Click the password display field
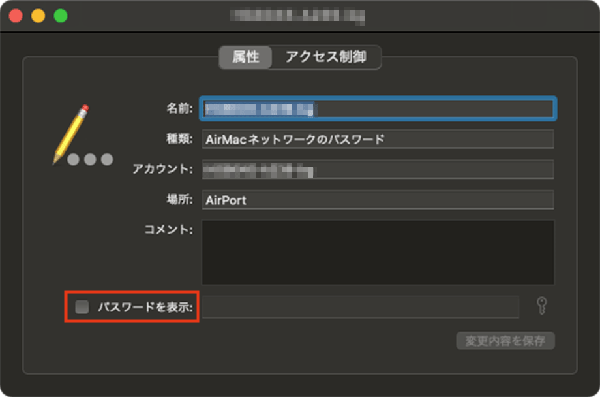600x397 pixels. pos(360,307)
